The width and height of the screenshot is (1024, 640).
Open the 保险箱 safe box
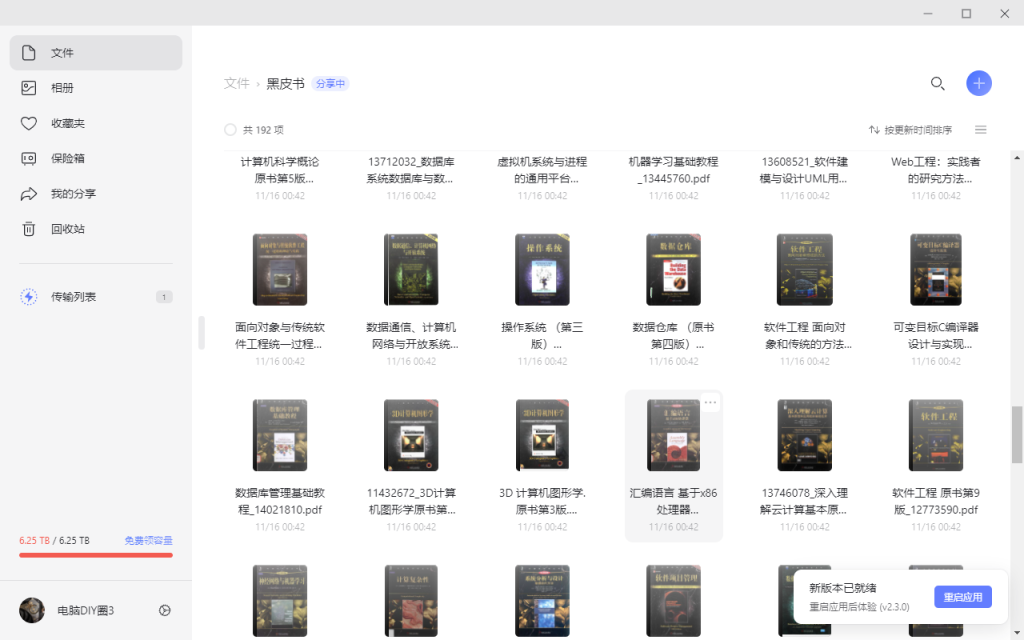[x=95, y=158]
